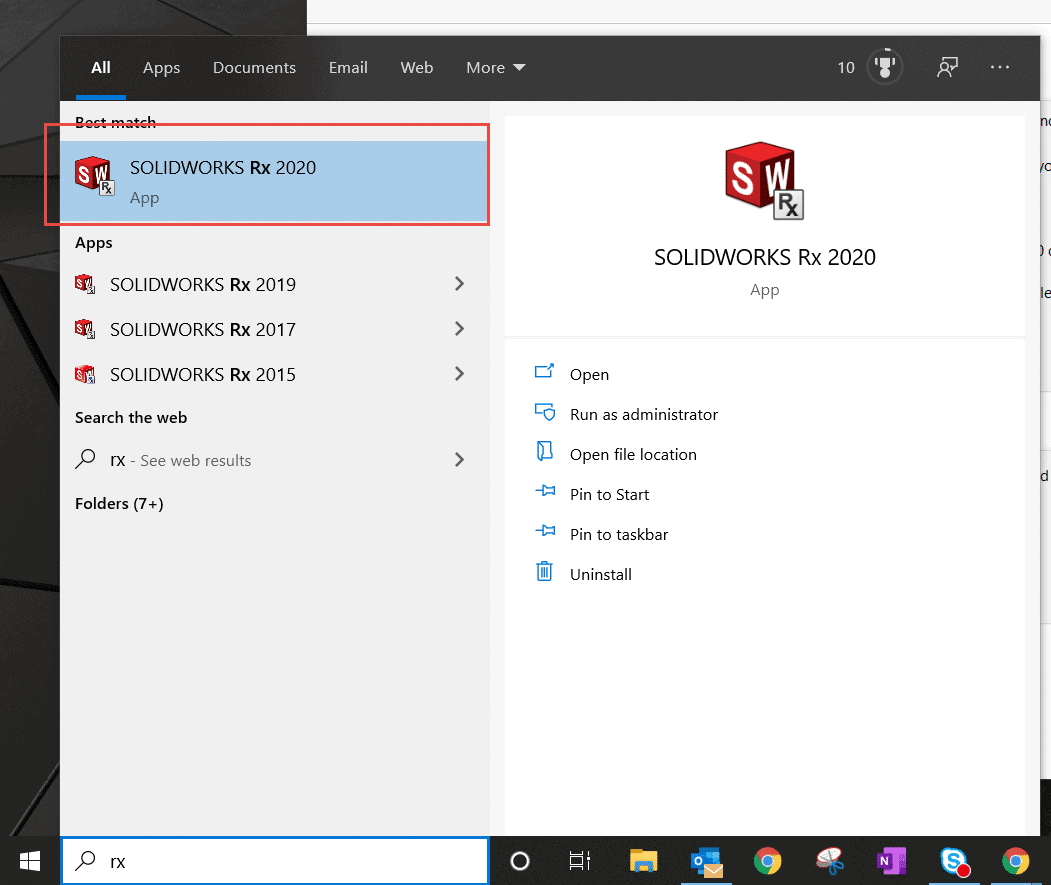The height and width of the screenshot is (885, 1051).
Task: Switch to the Apps search tab
Action: [162, 68]
